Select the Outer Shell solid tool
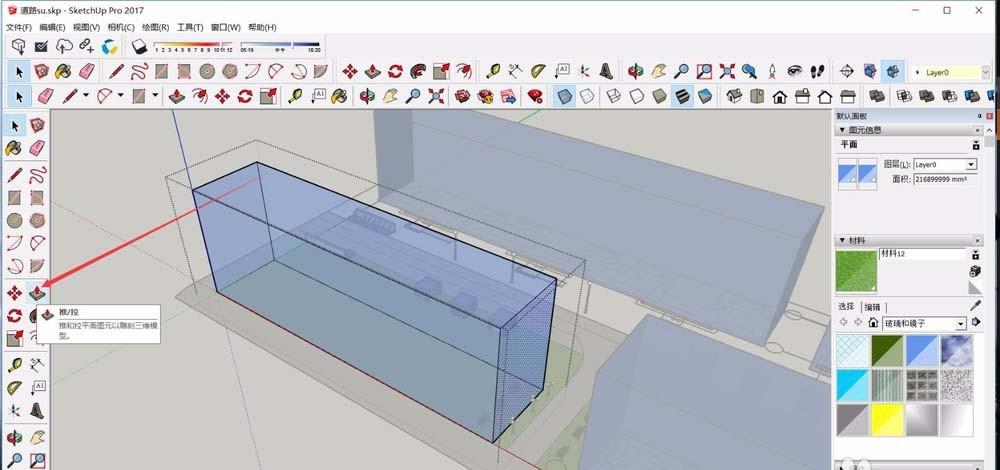This screenshot has height=470, width=1000. tap(877, 96)
